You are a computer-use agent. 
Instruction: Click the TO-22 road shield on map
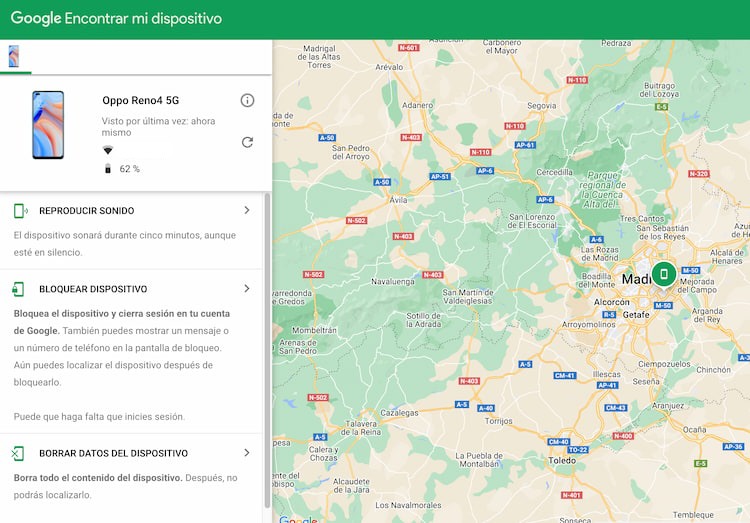(x=578, y=450)
